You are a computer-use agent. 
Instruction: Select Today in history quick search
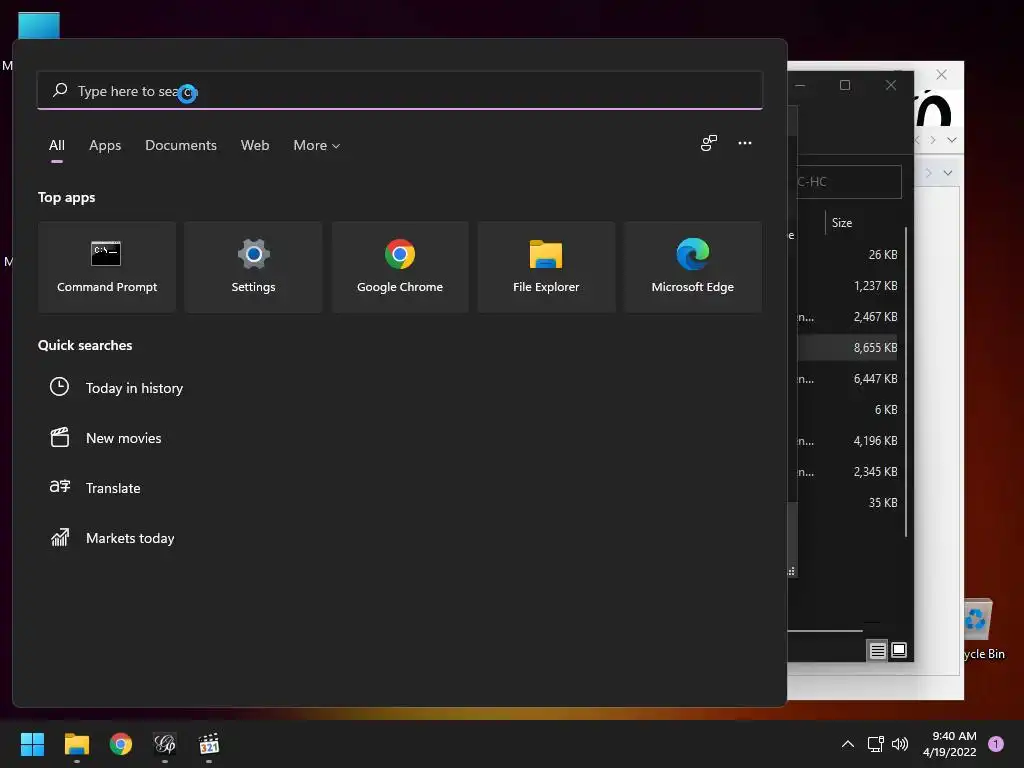tap(134, 388)
